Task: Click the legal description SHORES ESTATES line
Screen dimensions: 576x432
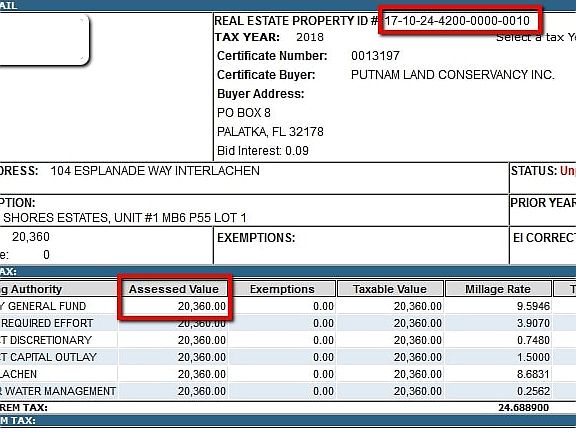Action: coord(125,218)
